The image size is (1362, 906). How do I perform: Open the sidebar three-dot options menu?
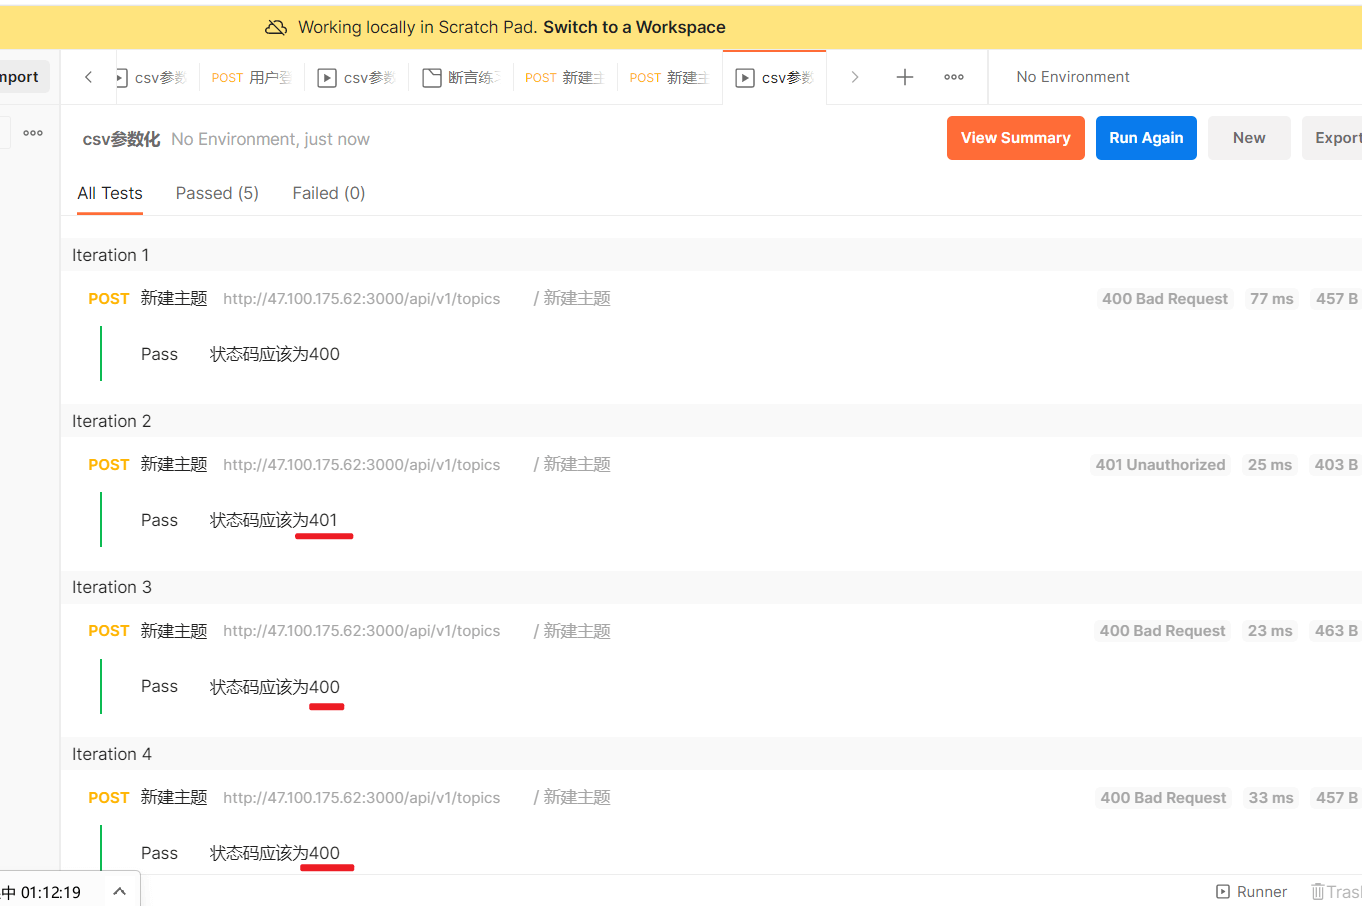tap(33, 132)
